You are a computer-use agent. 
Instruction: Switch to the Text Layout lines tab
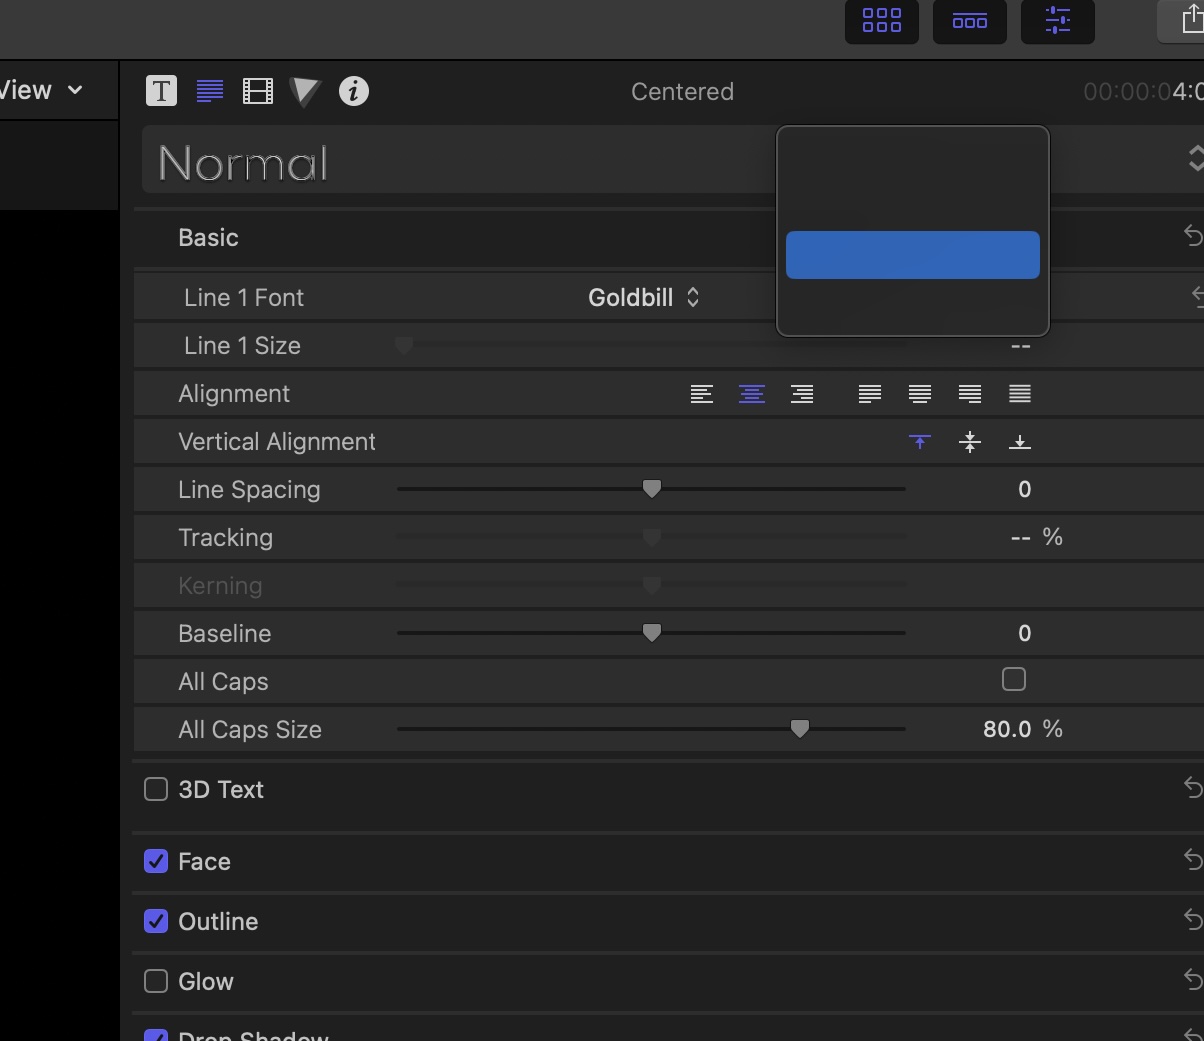click(210, 91)
